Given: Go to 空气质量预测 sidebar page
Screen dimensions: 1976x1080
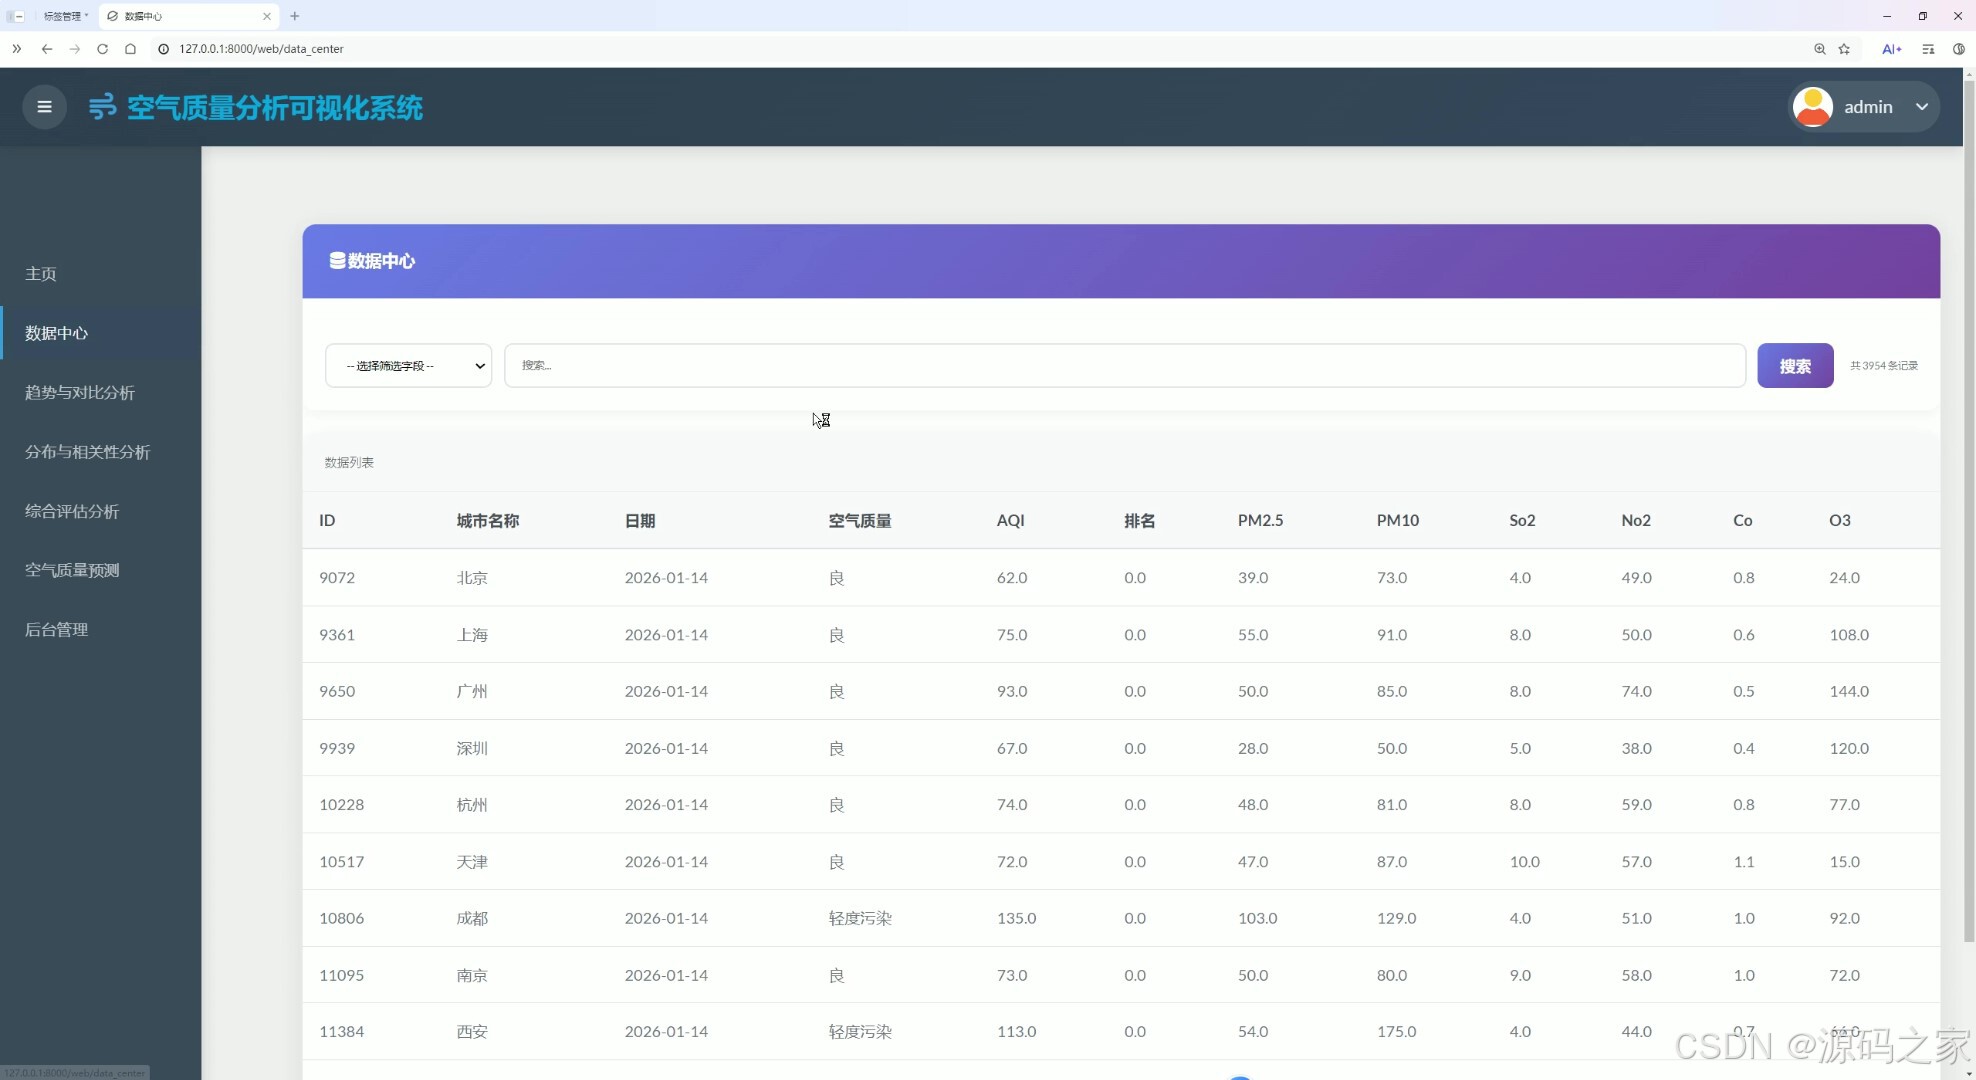Looking at the screenshot, I should (72, 570).
